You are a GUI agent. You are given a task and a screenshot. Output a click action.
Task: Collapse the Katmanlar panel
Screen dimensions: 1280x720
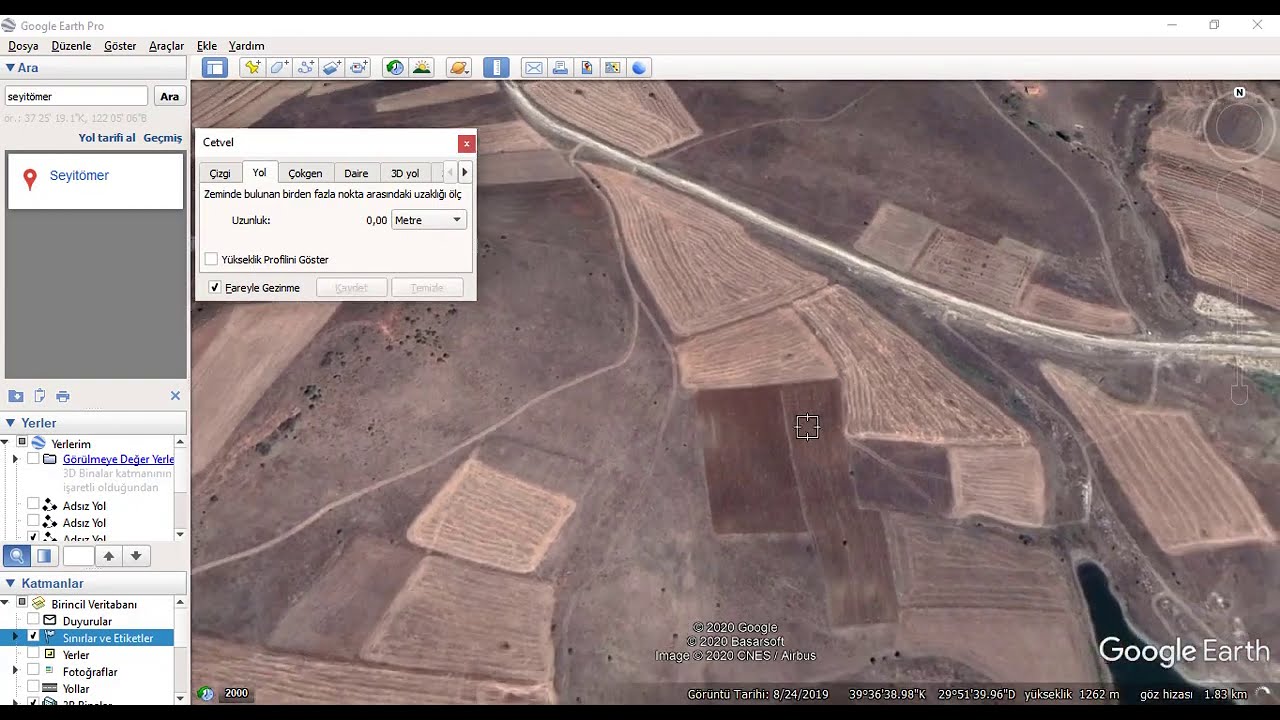point(11,583)
